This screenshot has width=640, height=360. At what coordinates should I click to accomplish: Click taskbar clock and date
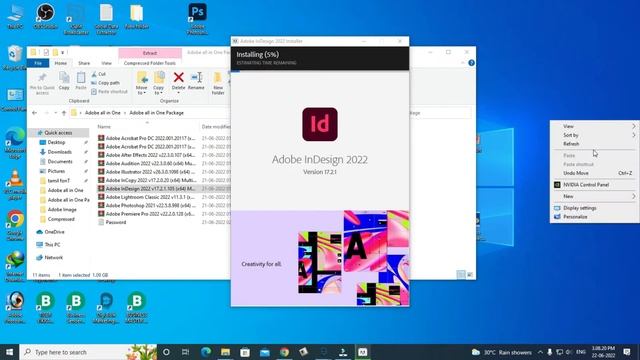603,352
